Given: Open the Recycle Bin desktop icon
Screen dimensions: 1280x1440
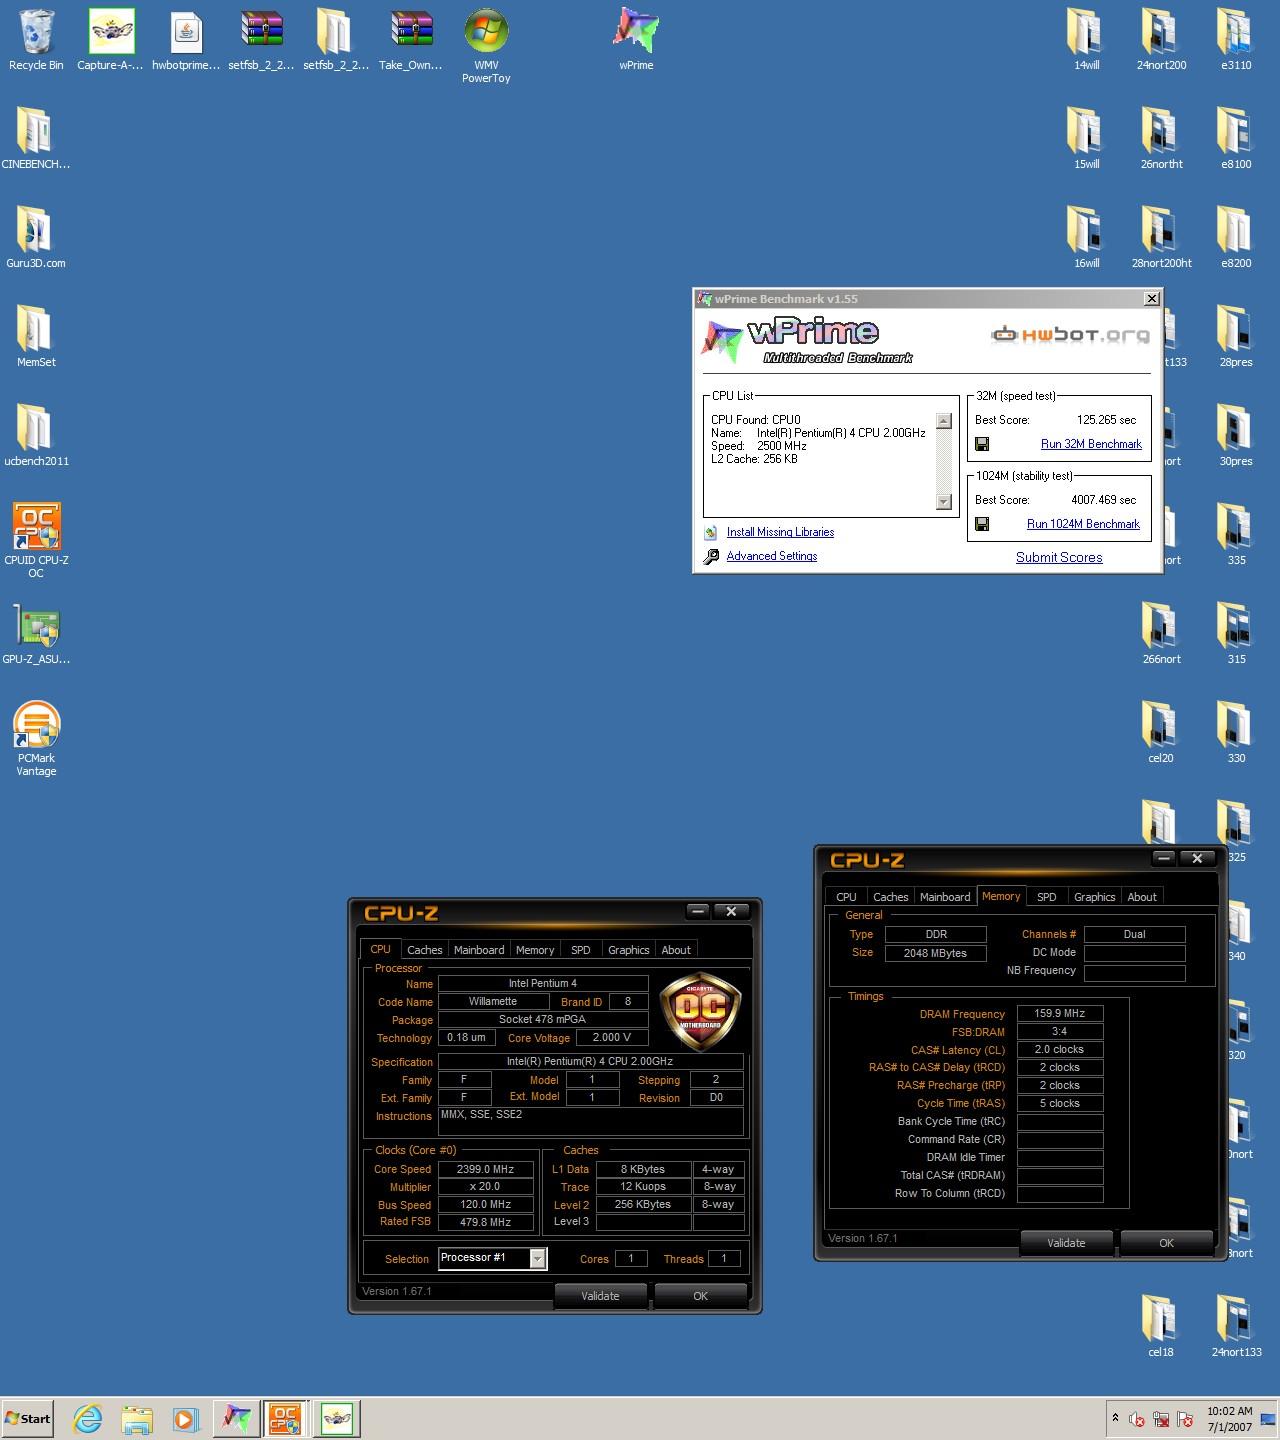Looking at the screenshot, I should (x=36, y=40).
